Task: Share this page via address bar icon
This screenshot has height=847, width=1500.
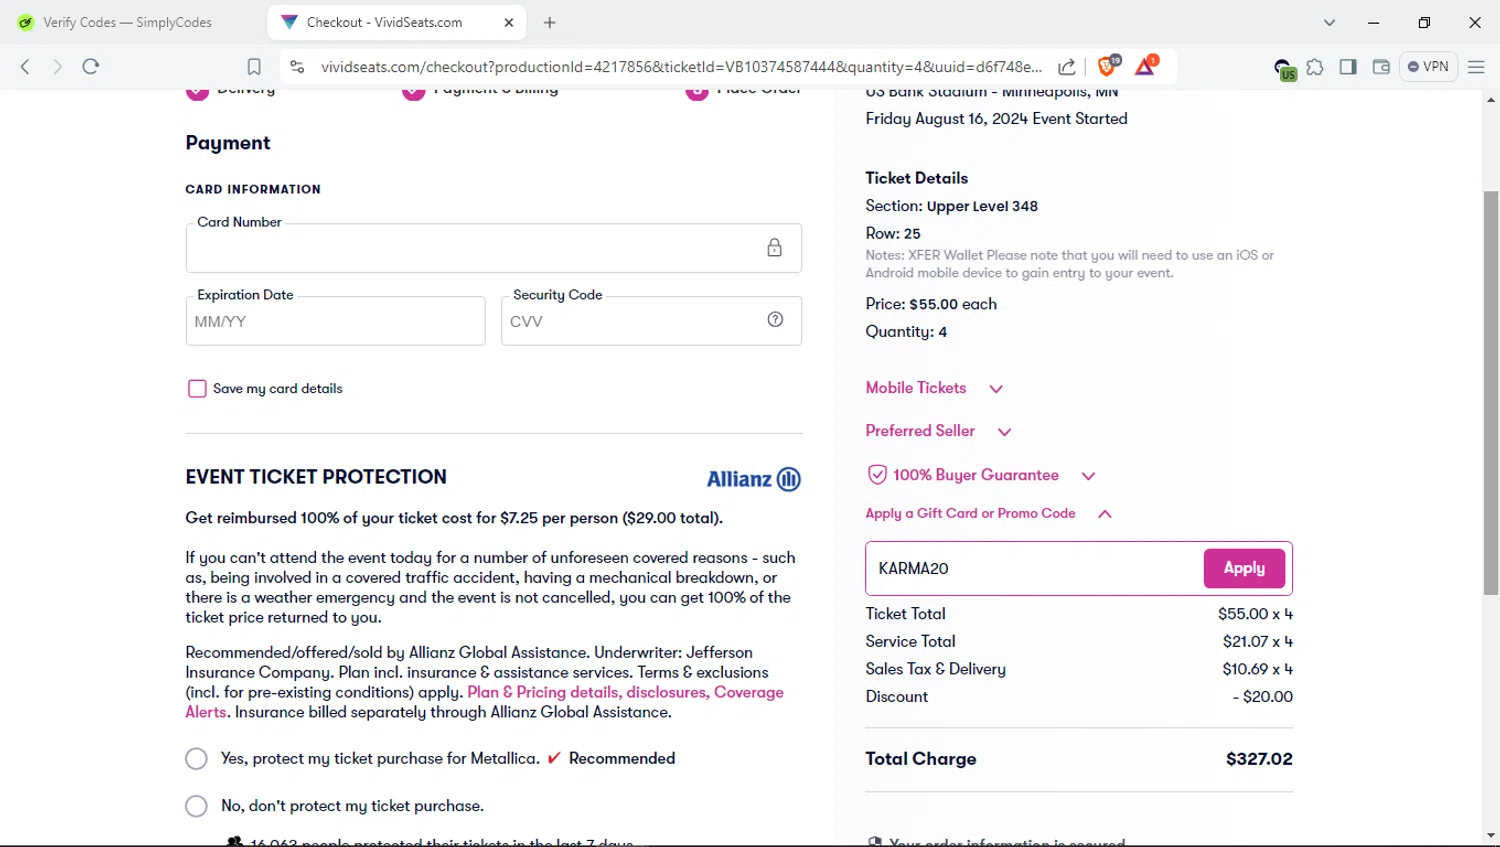Action: (1067, 67)
